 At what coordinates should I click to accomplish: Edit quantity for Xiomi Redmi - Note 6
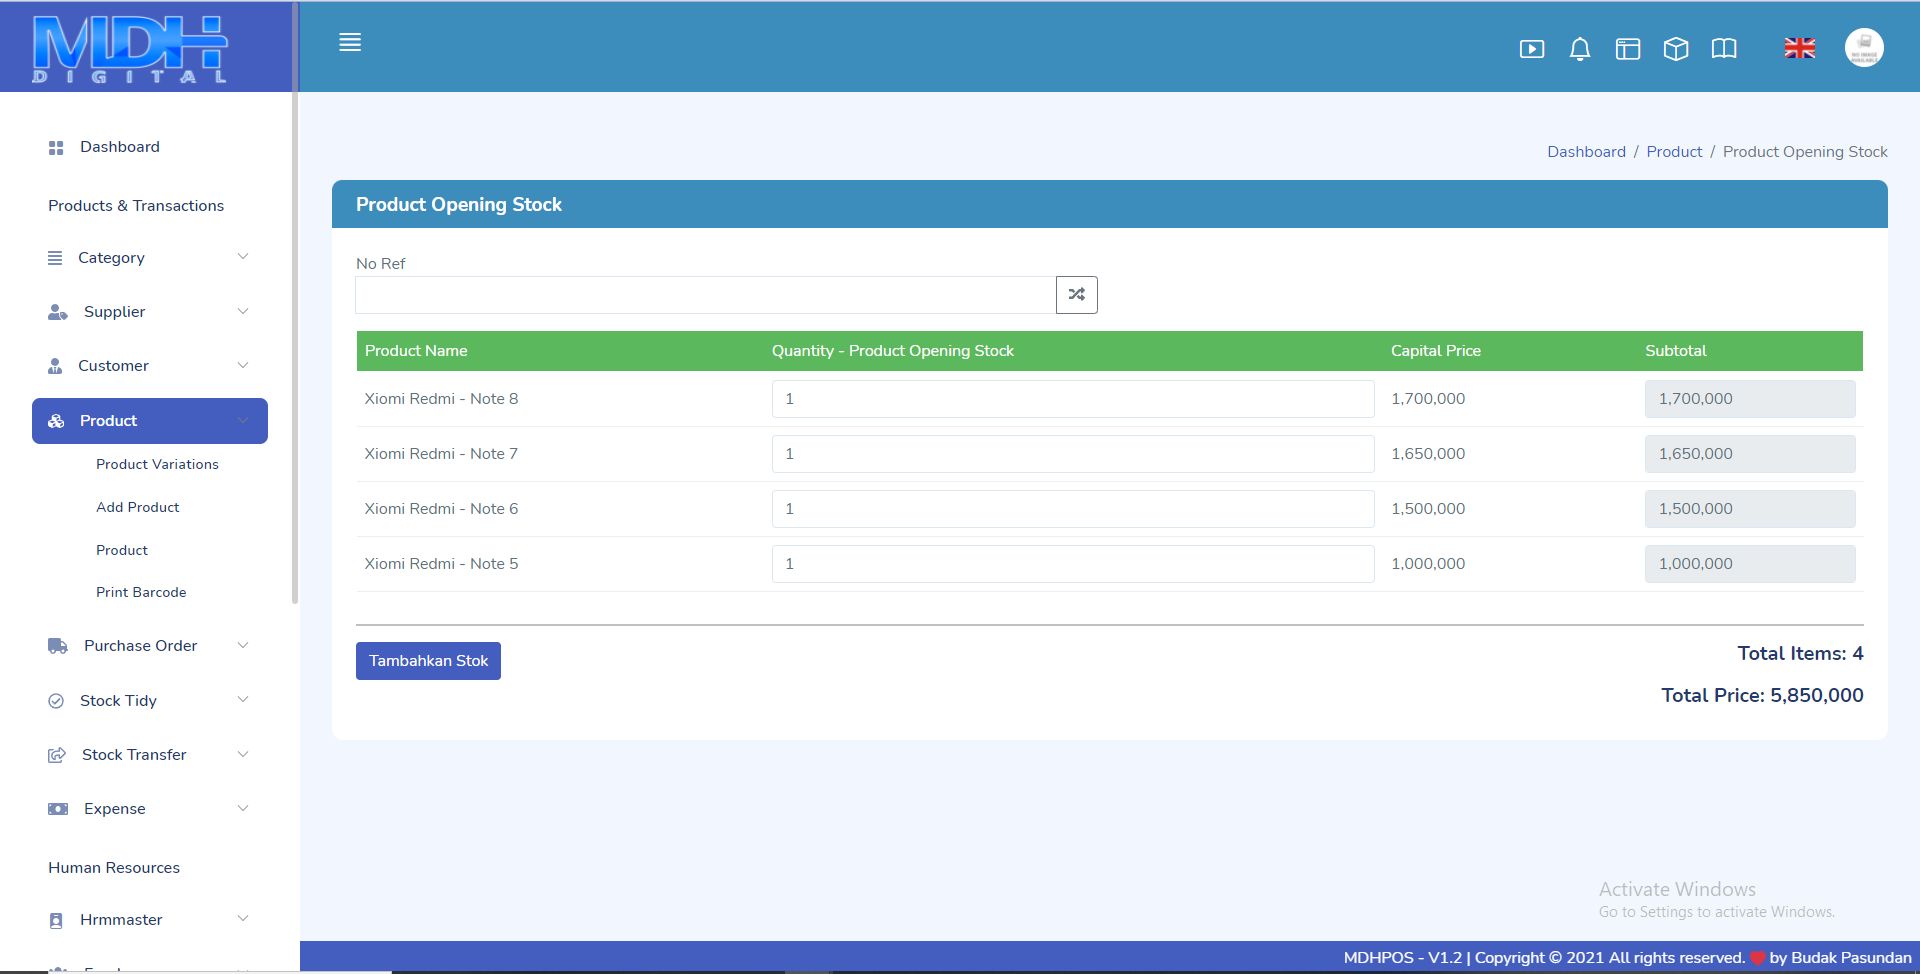pyautogui.click(x=1073, y=509)
